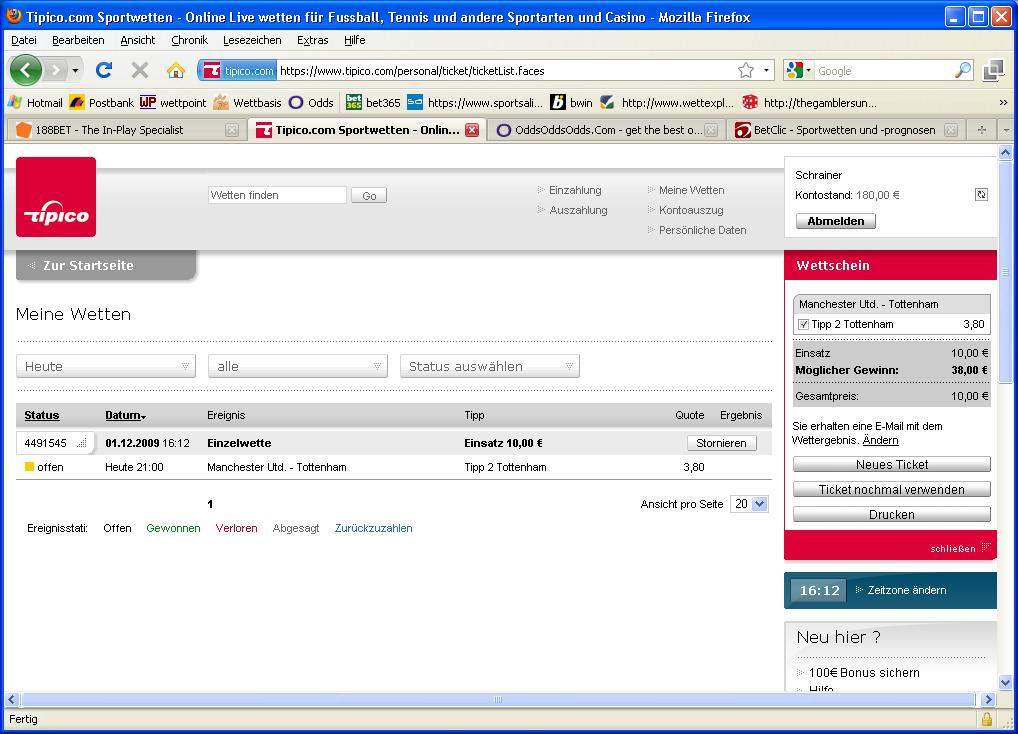Open the wettpoint bookmark
1018x734 pixels.
coord(173,103)
